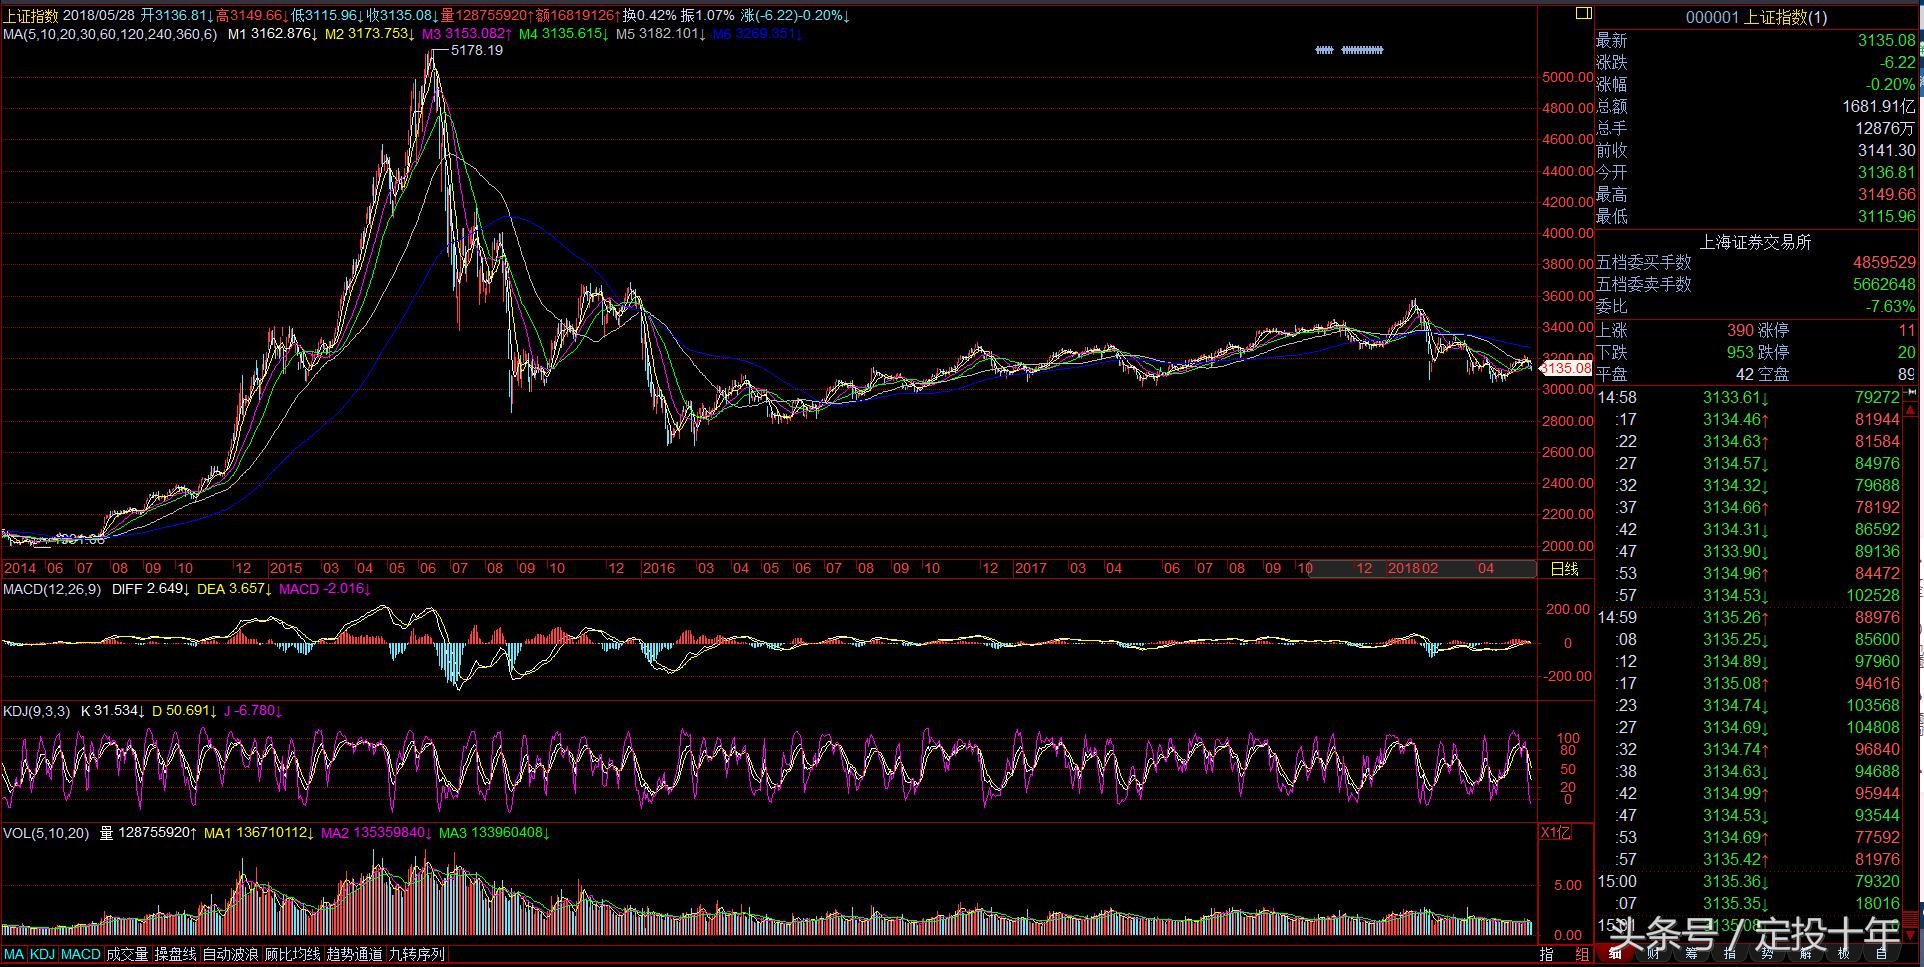Open the 筹 tab in quote panel
1924x967 pixels.
pyautogui.click(x=1691, y=955)
